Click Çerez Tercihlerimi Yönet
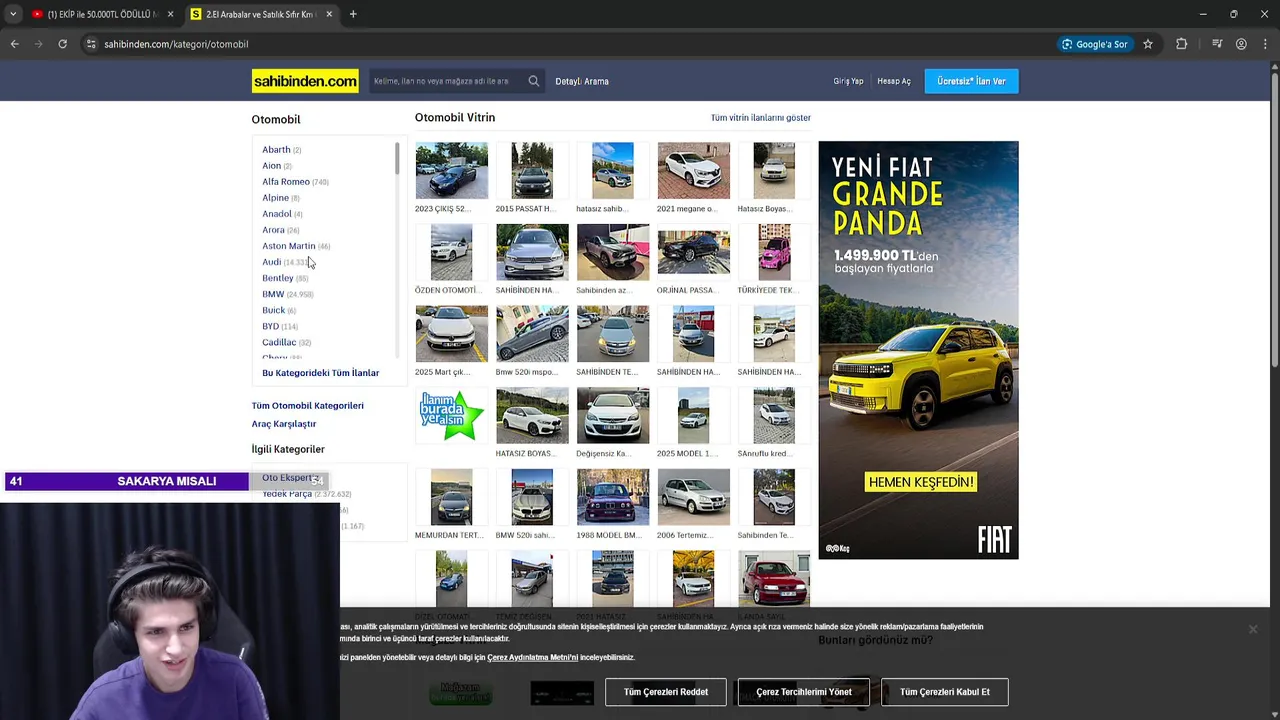1280x720 pixels. coord(804,692)
